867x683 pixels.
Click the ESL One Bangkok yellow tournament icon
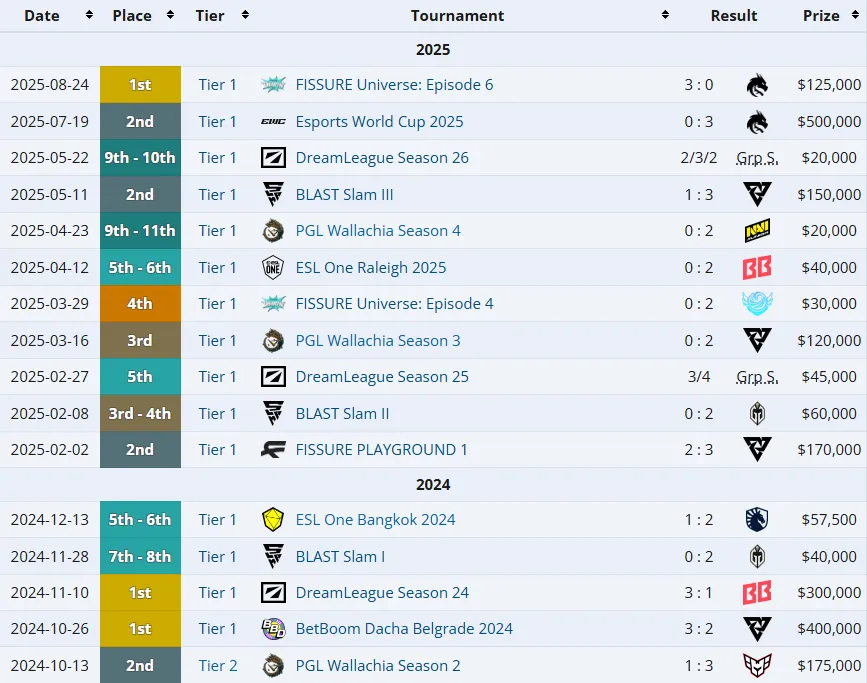click(x=273, y=520)
